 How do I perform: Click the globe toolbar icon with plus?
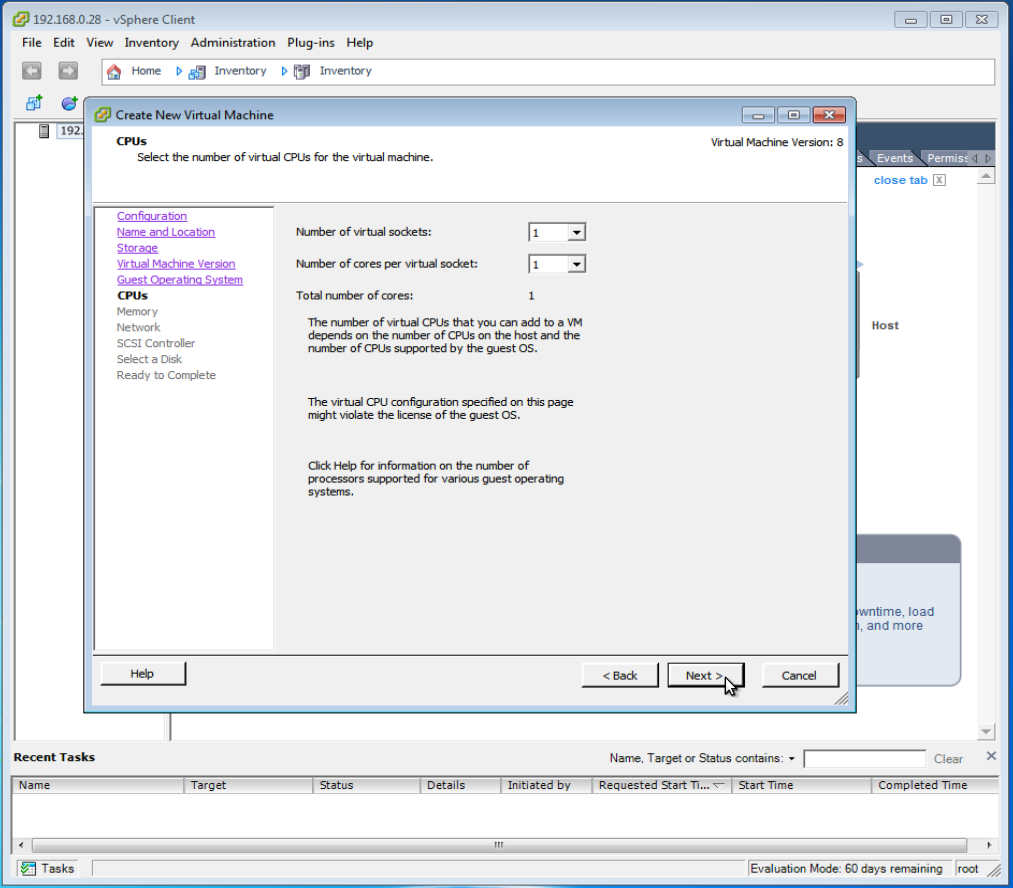point(69,103)
